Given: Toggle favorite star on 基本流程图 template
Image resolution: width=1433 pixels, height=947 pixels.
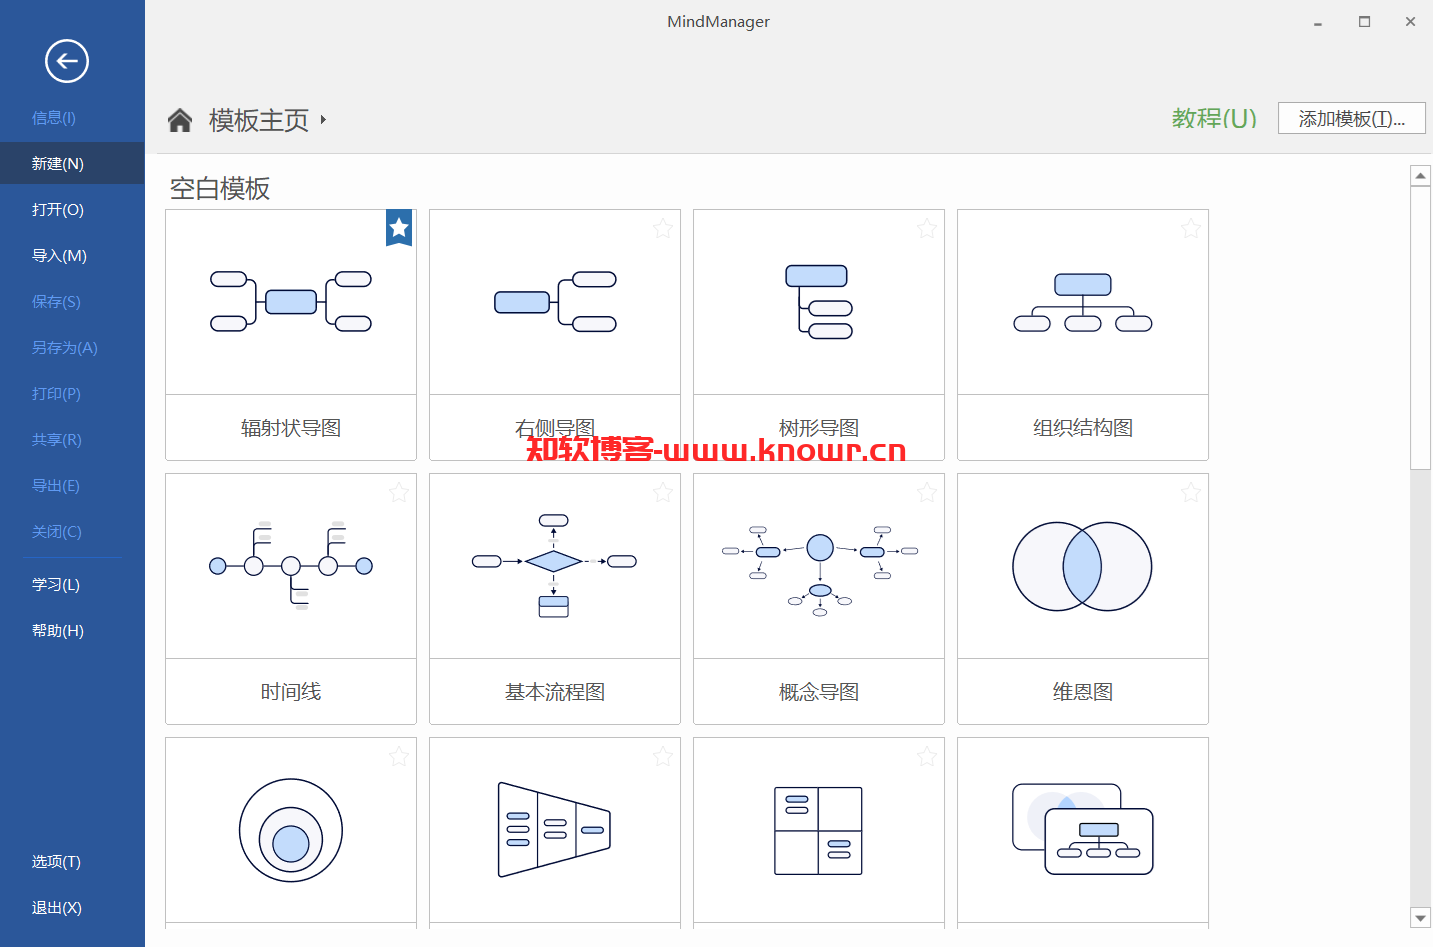Looking at the screenshot, I should (x=663, y=493).
